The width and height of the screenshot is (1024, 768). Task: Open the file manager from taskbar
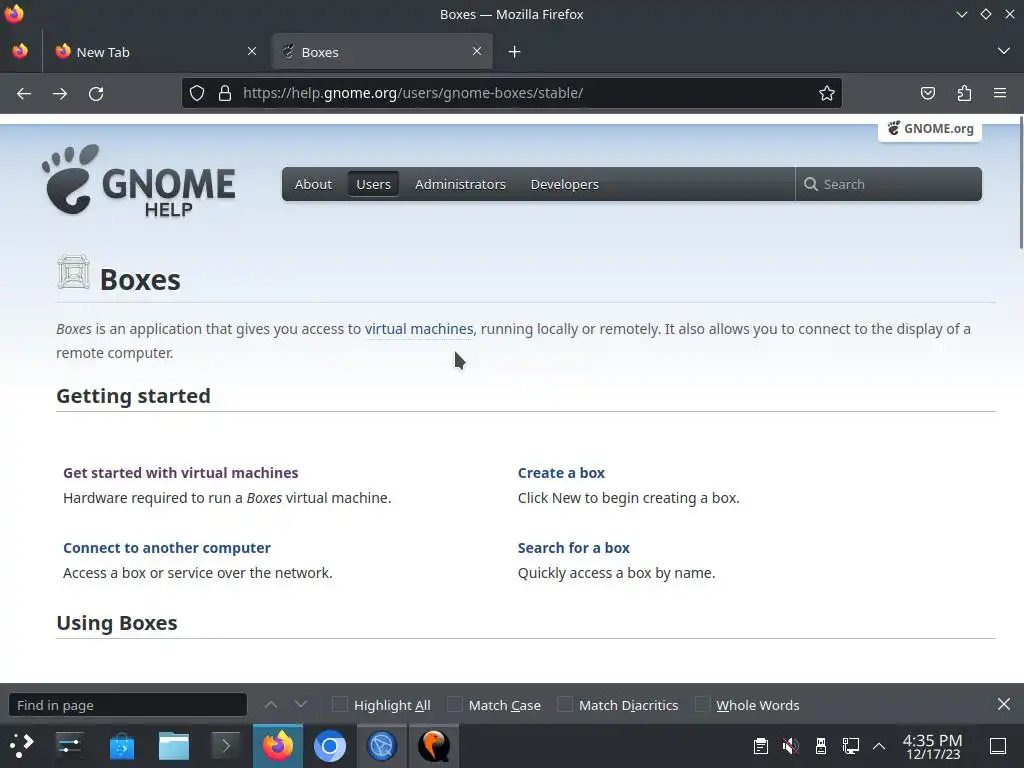coord(174,746)
